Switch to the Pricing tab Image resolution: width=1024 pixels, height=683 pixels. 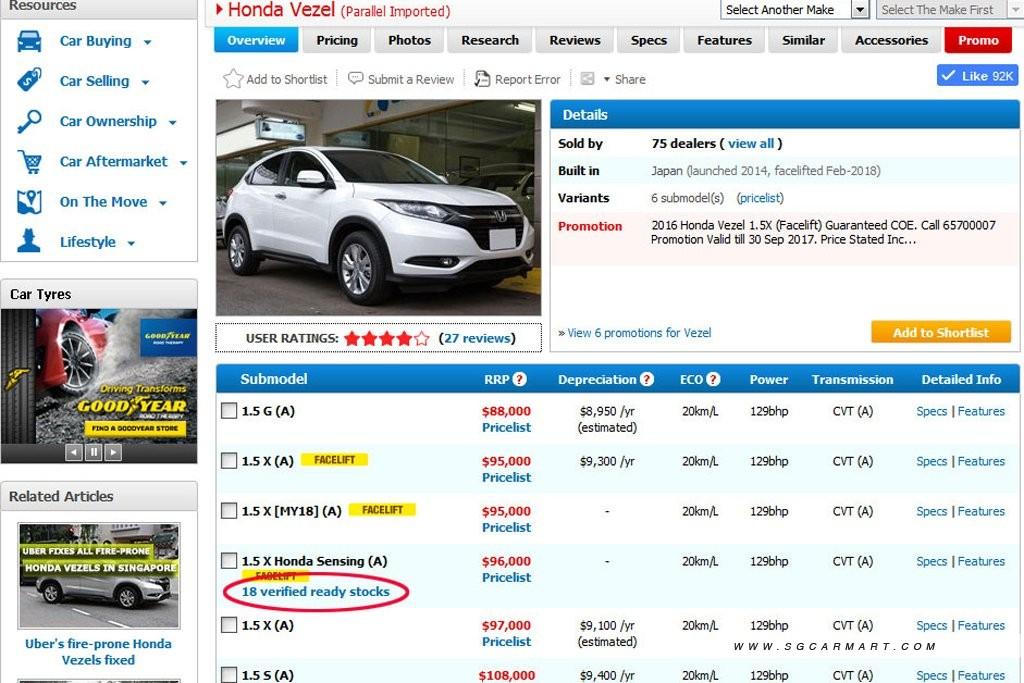pyautogui.click(x=337, y=40)
